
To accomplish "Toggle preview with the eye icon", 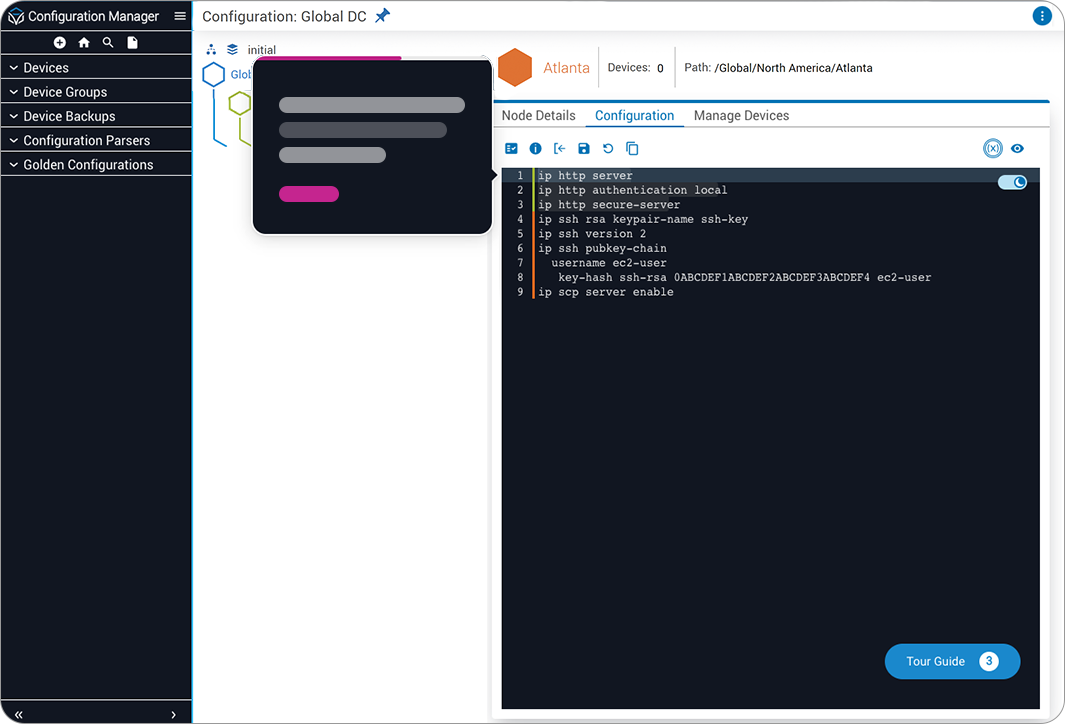I will coord(1018,148).
